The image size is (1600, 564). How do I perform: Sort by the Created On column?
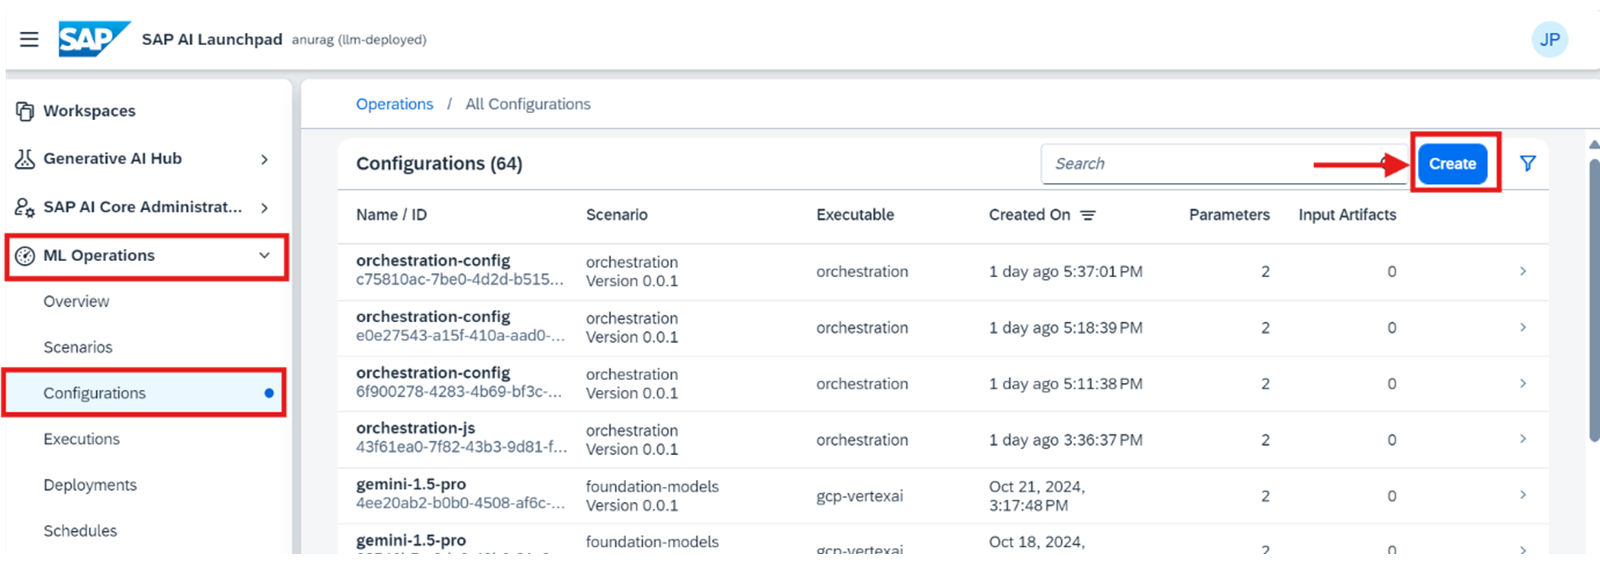(1029, 215)
